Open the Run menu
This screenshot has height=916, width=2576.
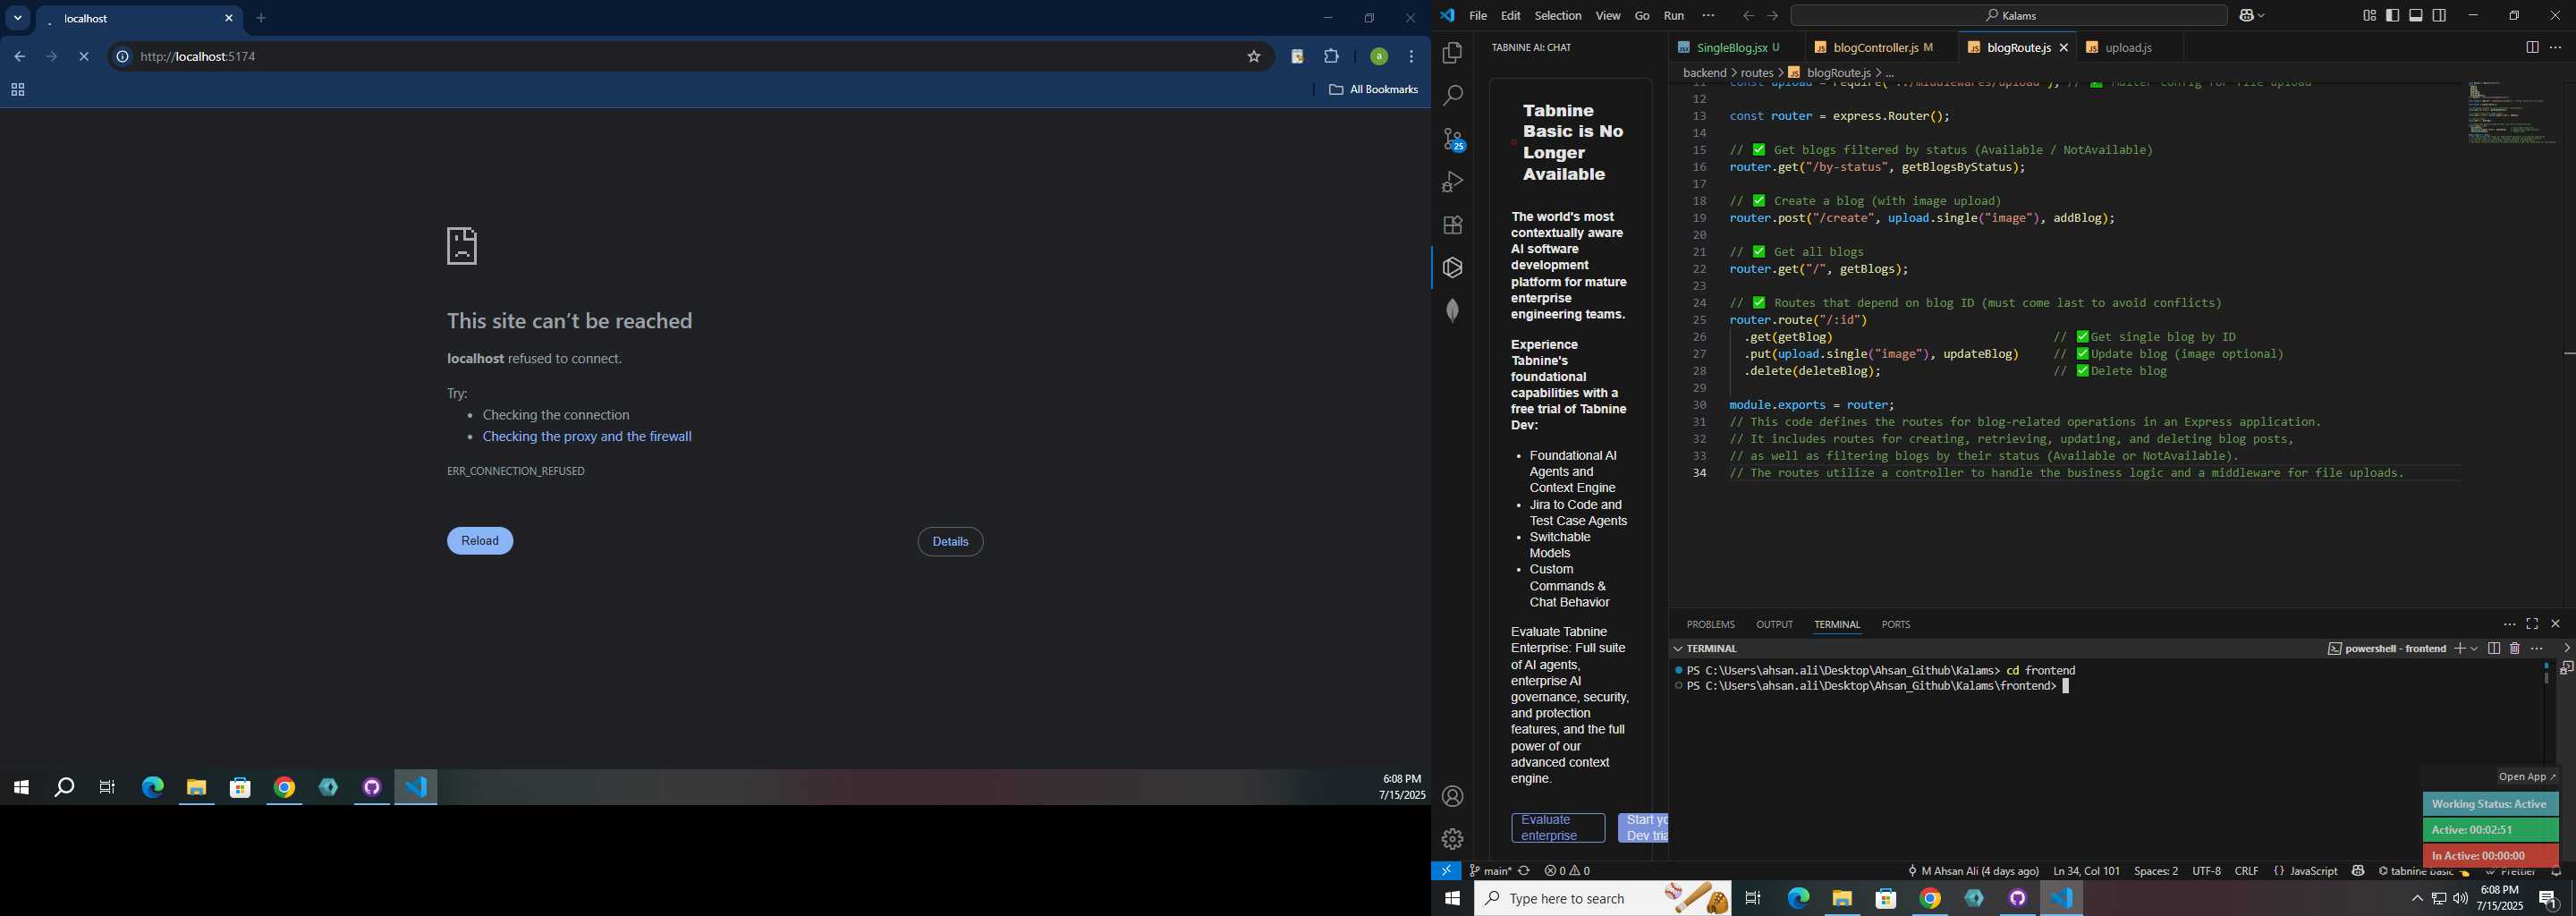[1674, 16]
